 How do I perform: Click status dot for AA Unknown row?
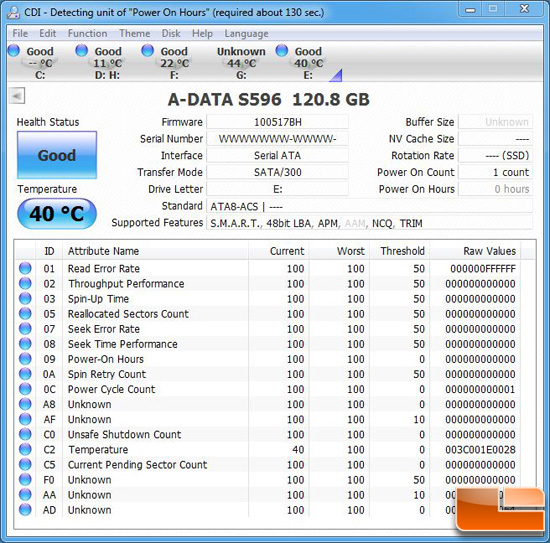coord(25,495)
